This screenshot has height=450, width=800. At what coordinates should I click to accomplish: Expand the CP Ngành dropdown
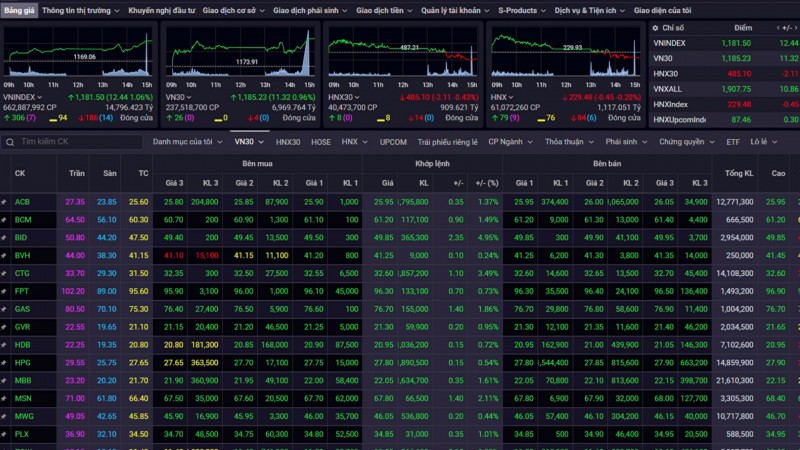[x=511, y=142]
